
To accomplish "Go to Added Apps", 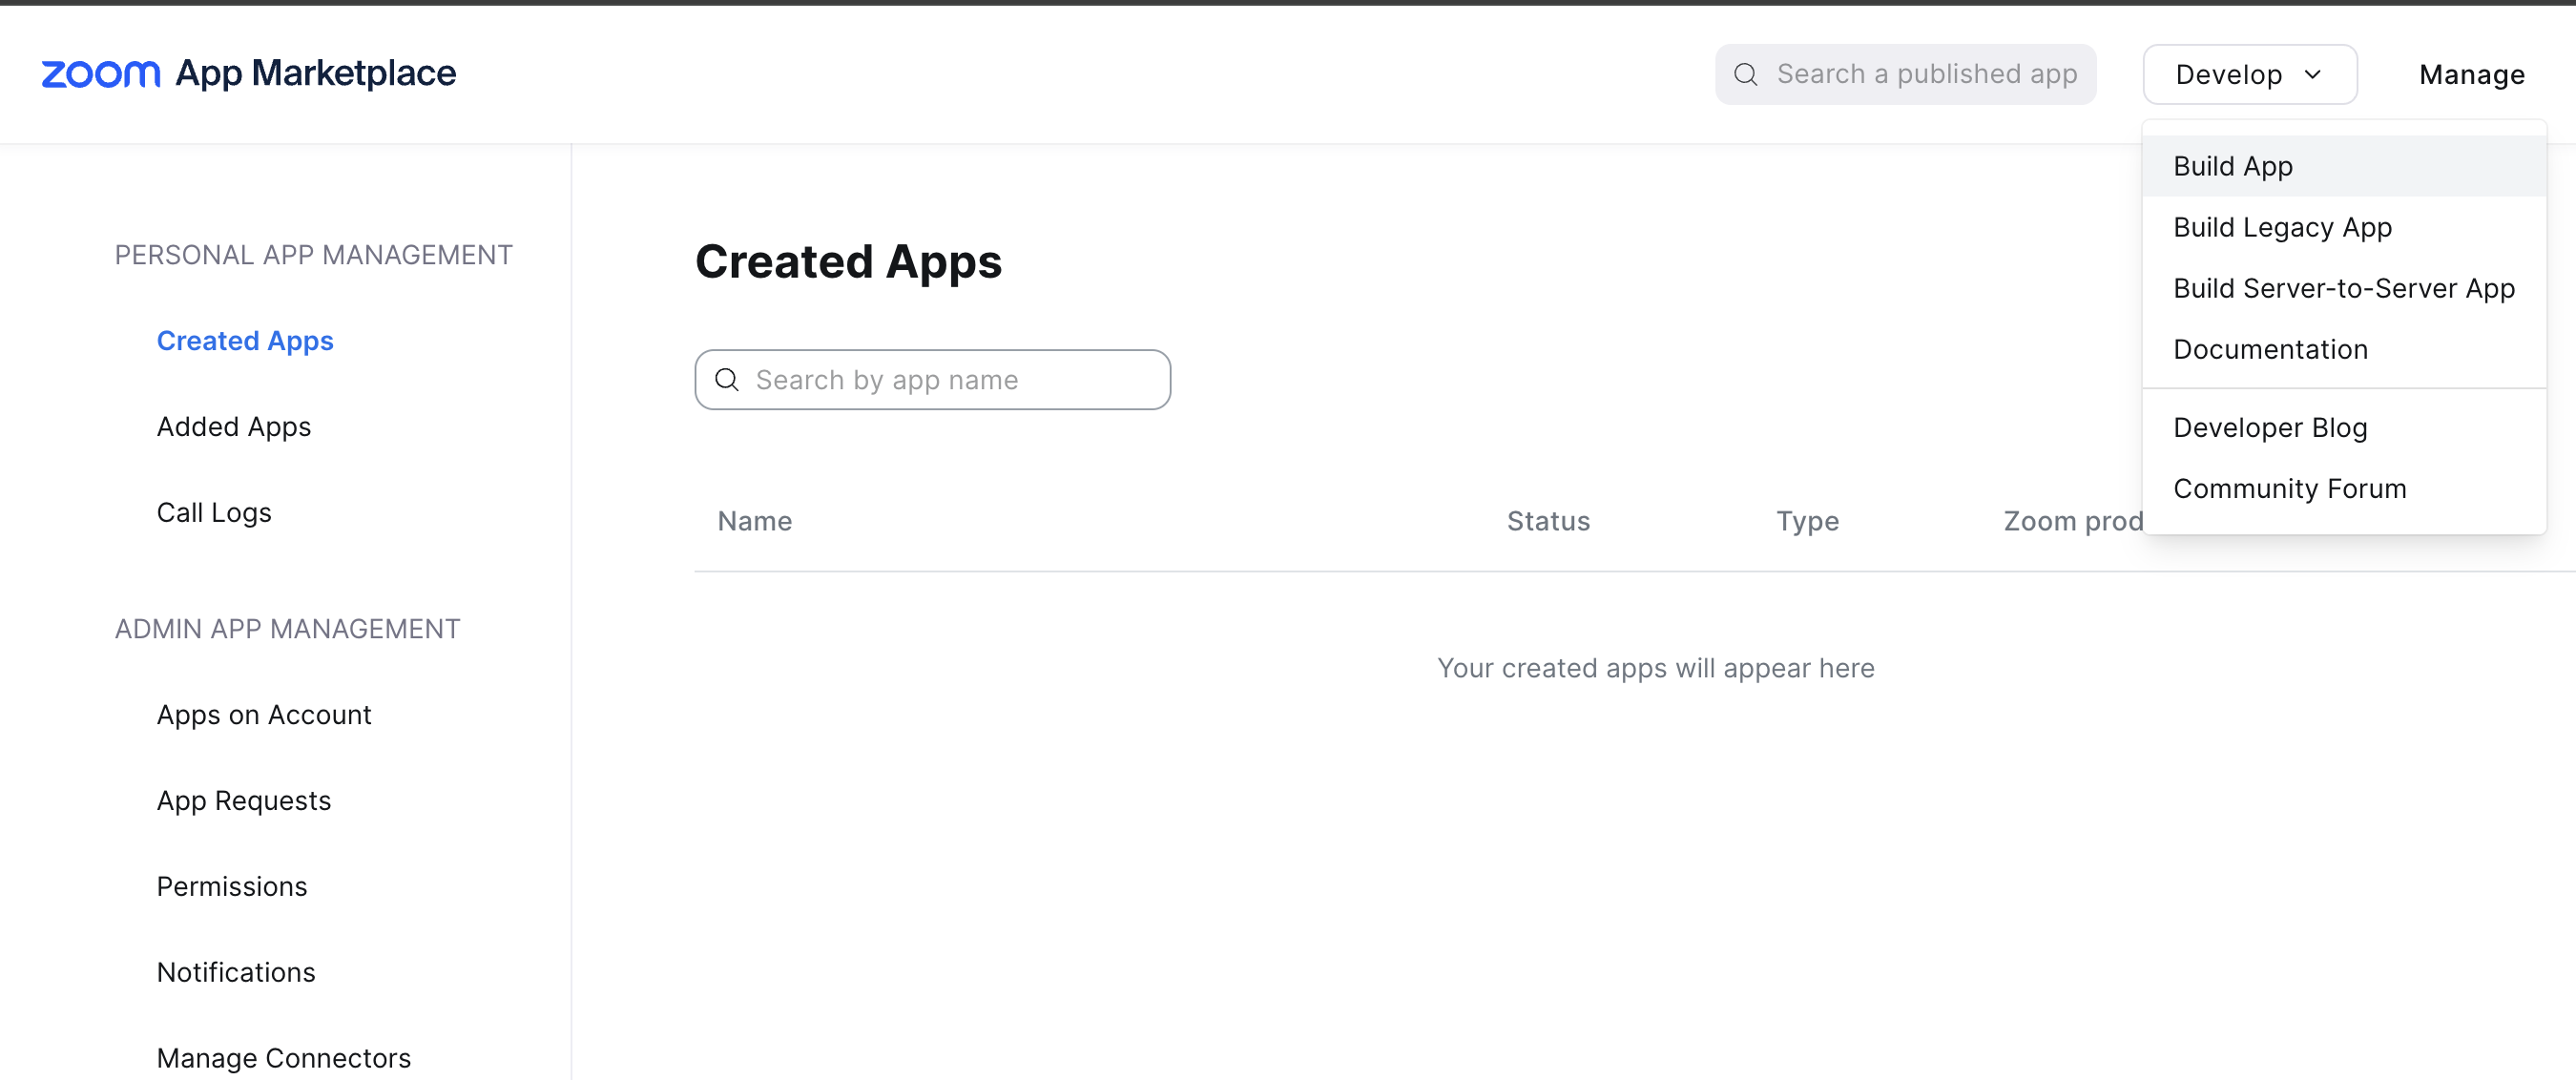I will pos(233,426).
